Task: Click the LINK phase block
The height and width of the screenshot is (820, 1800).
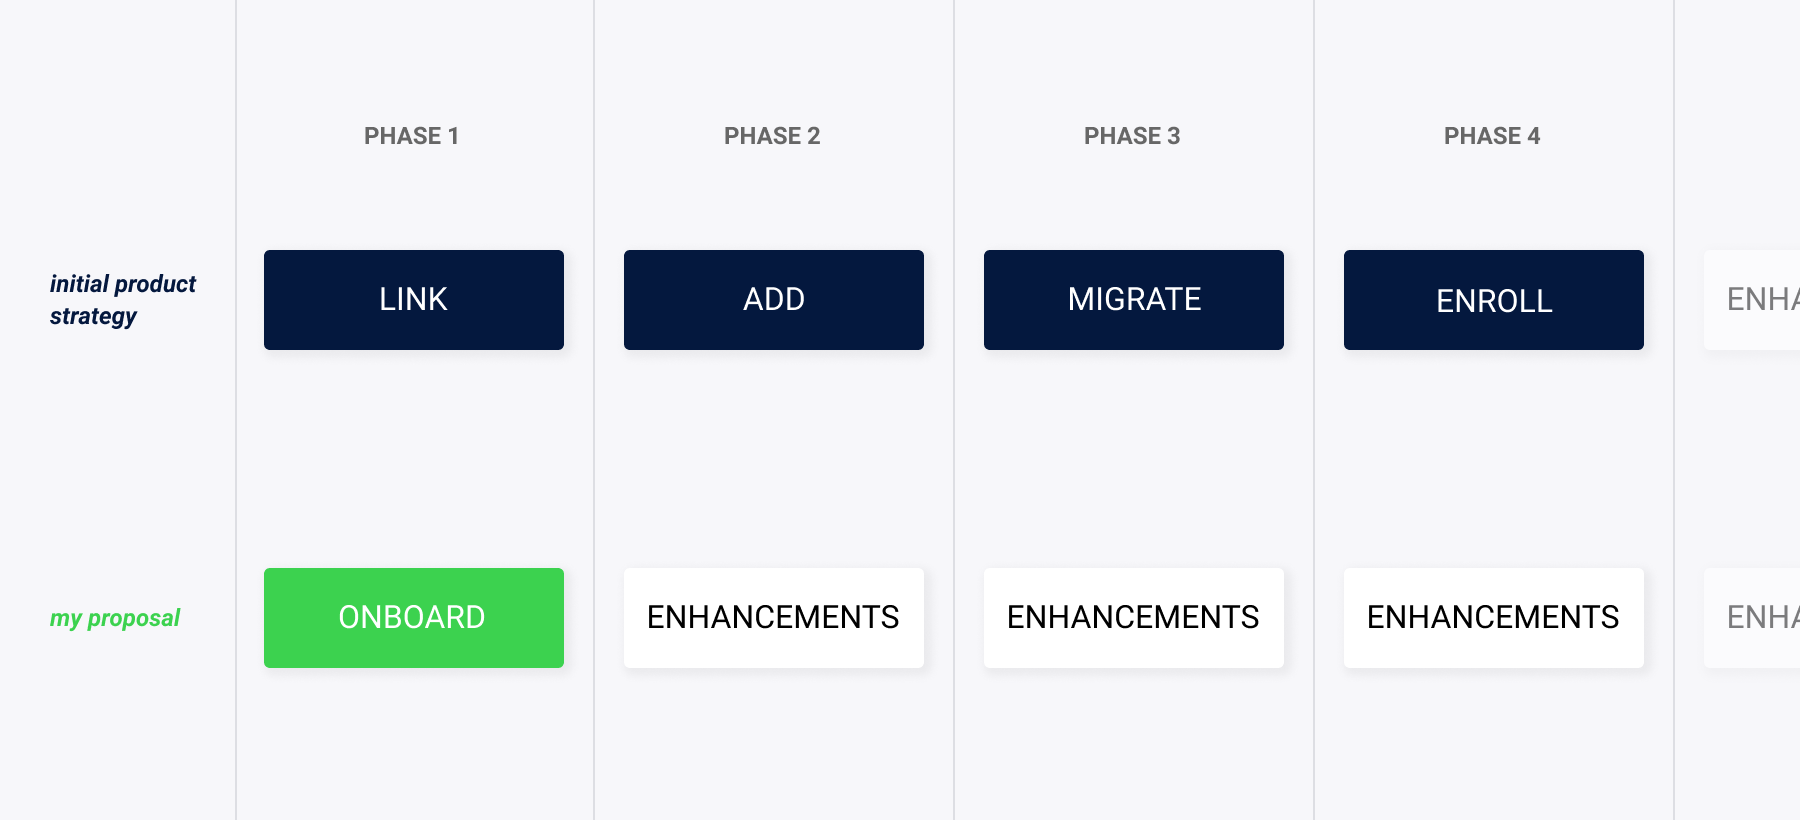Action: pyautogui.click(x=414, y=300)
